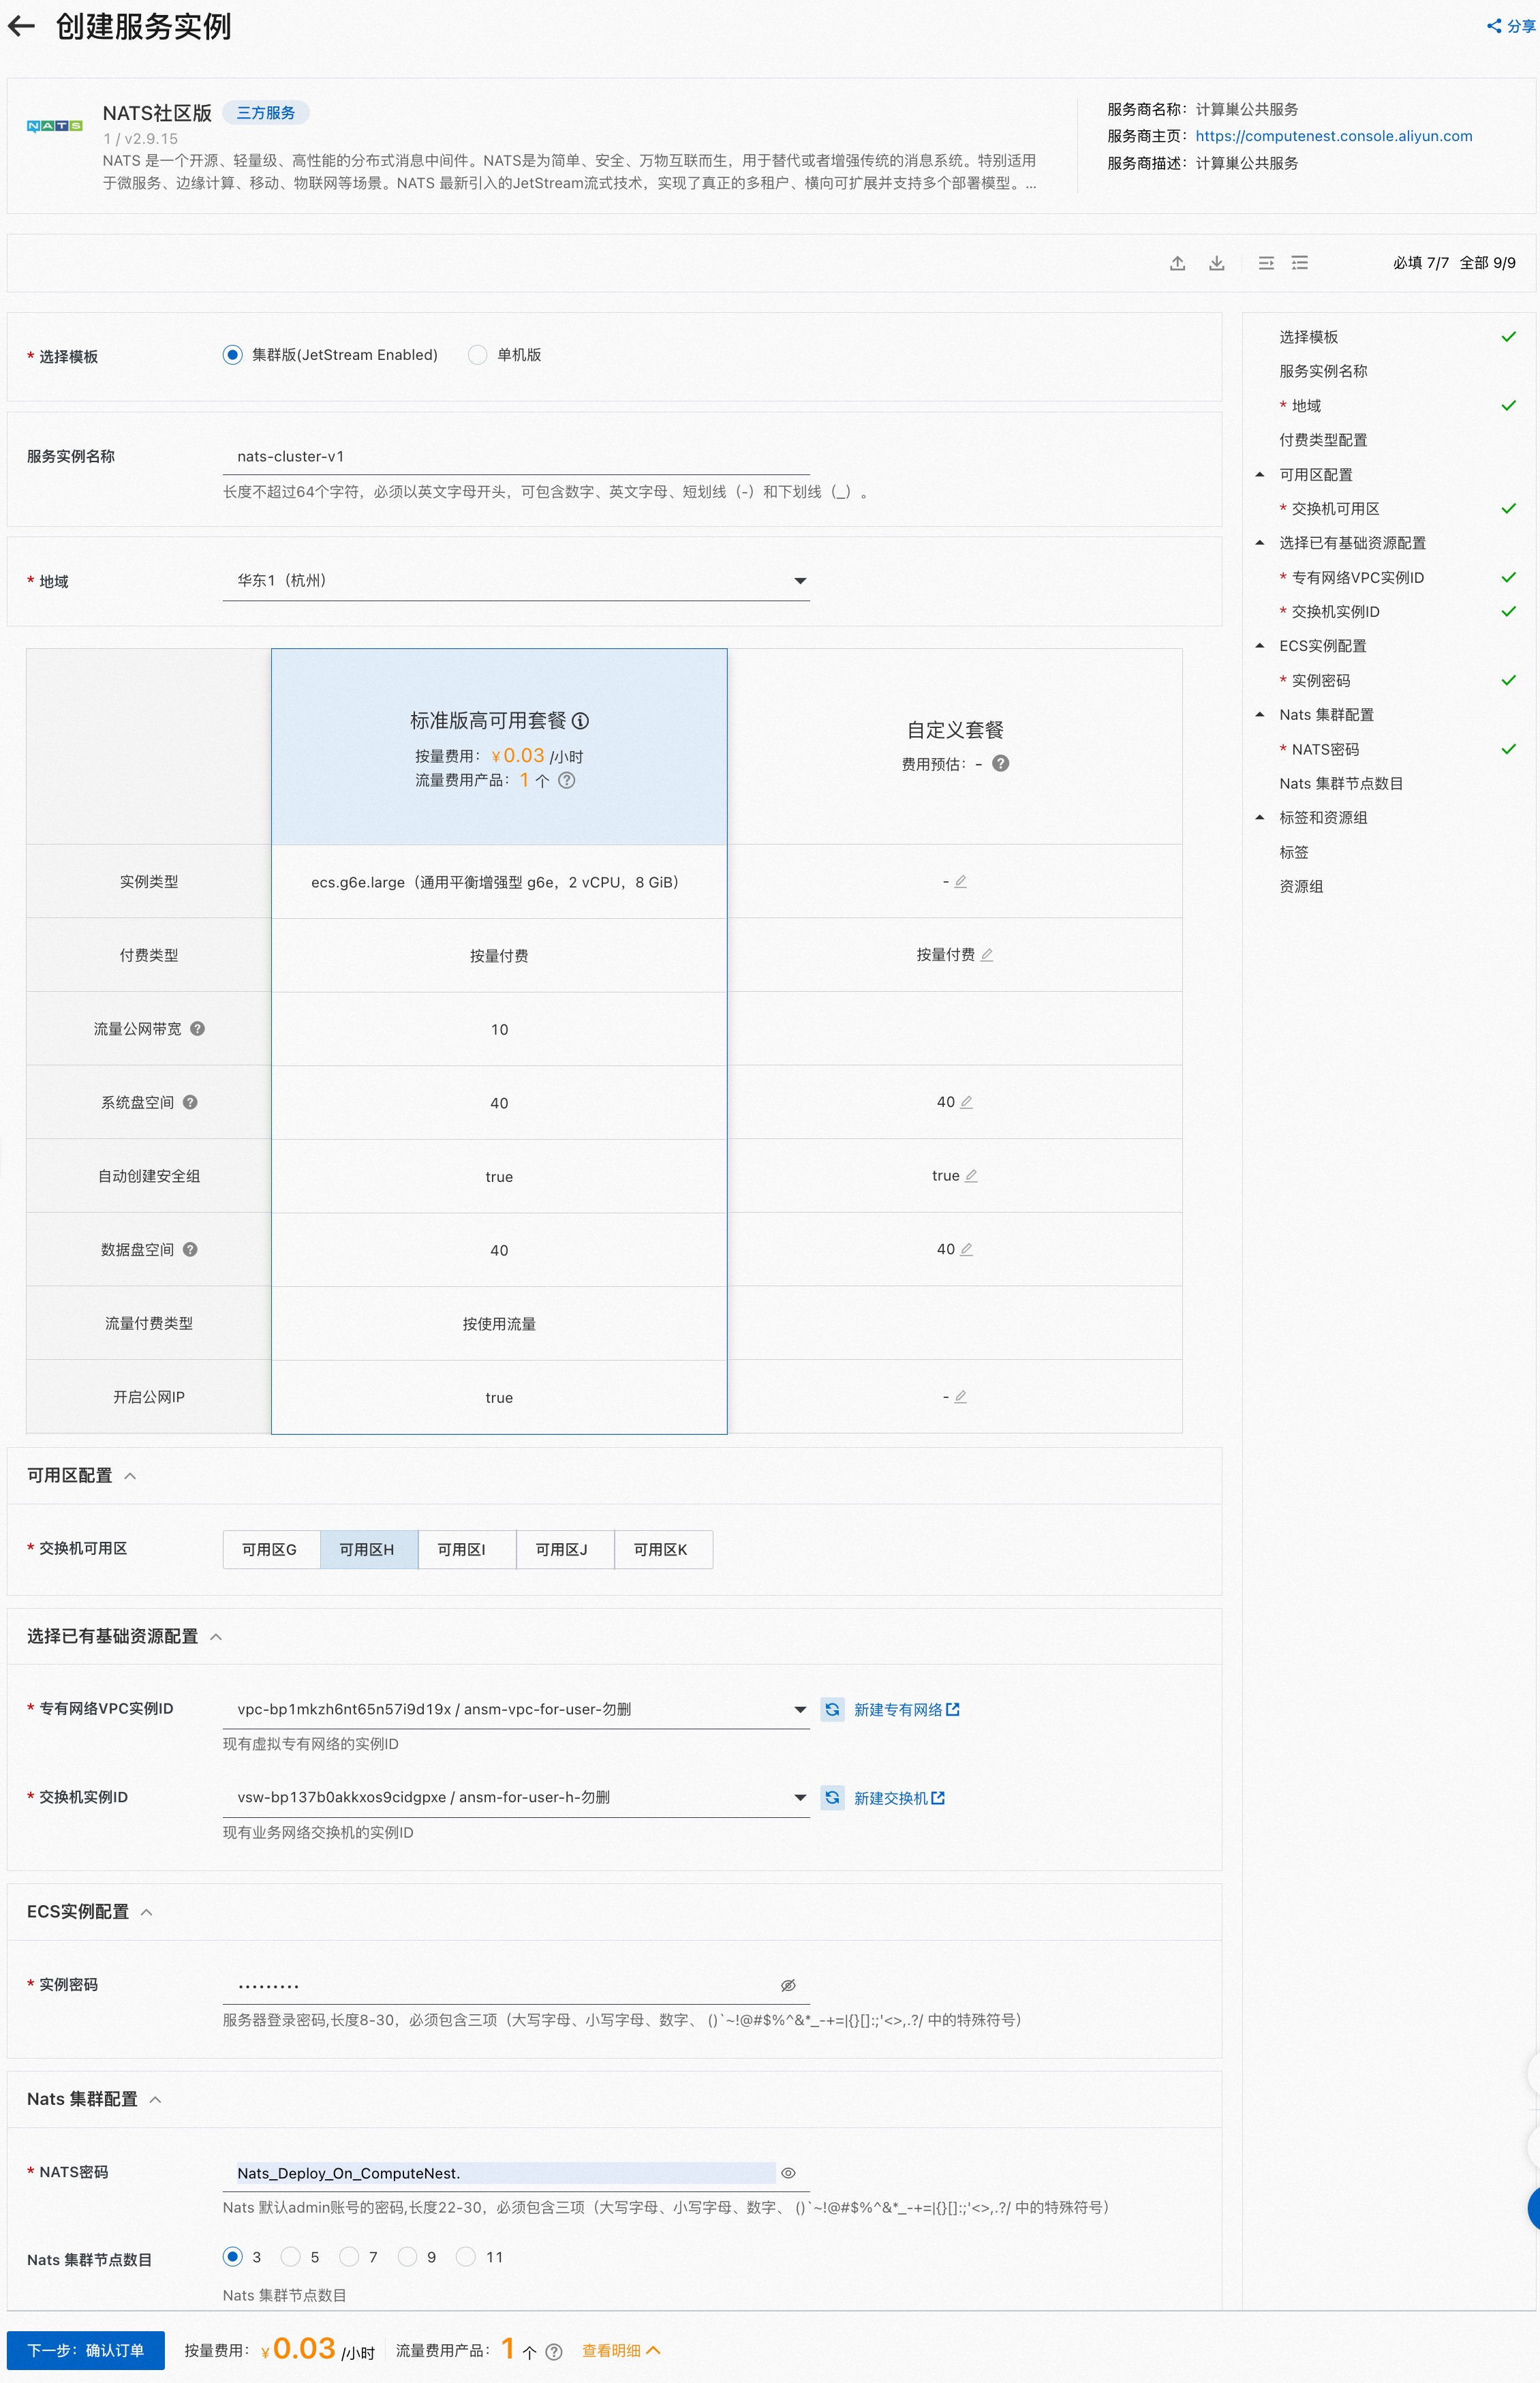The width and height of the screenshot is (1540, 2383).
Task: Click the share icon at top right
Action: pyautogui.click(x=1494, y=27)
